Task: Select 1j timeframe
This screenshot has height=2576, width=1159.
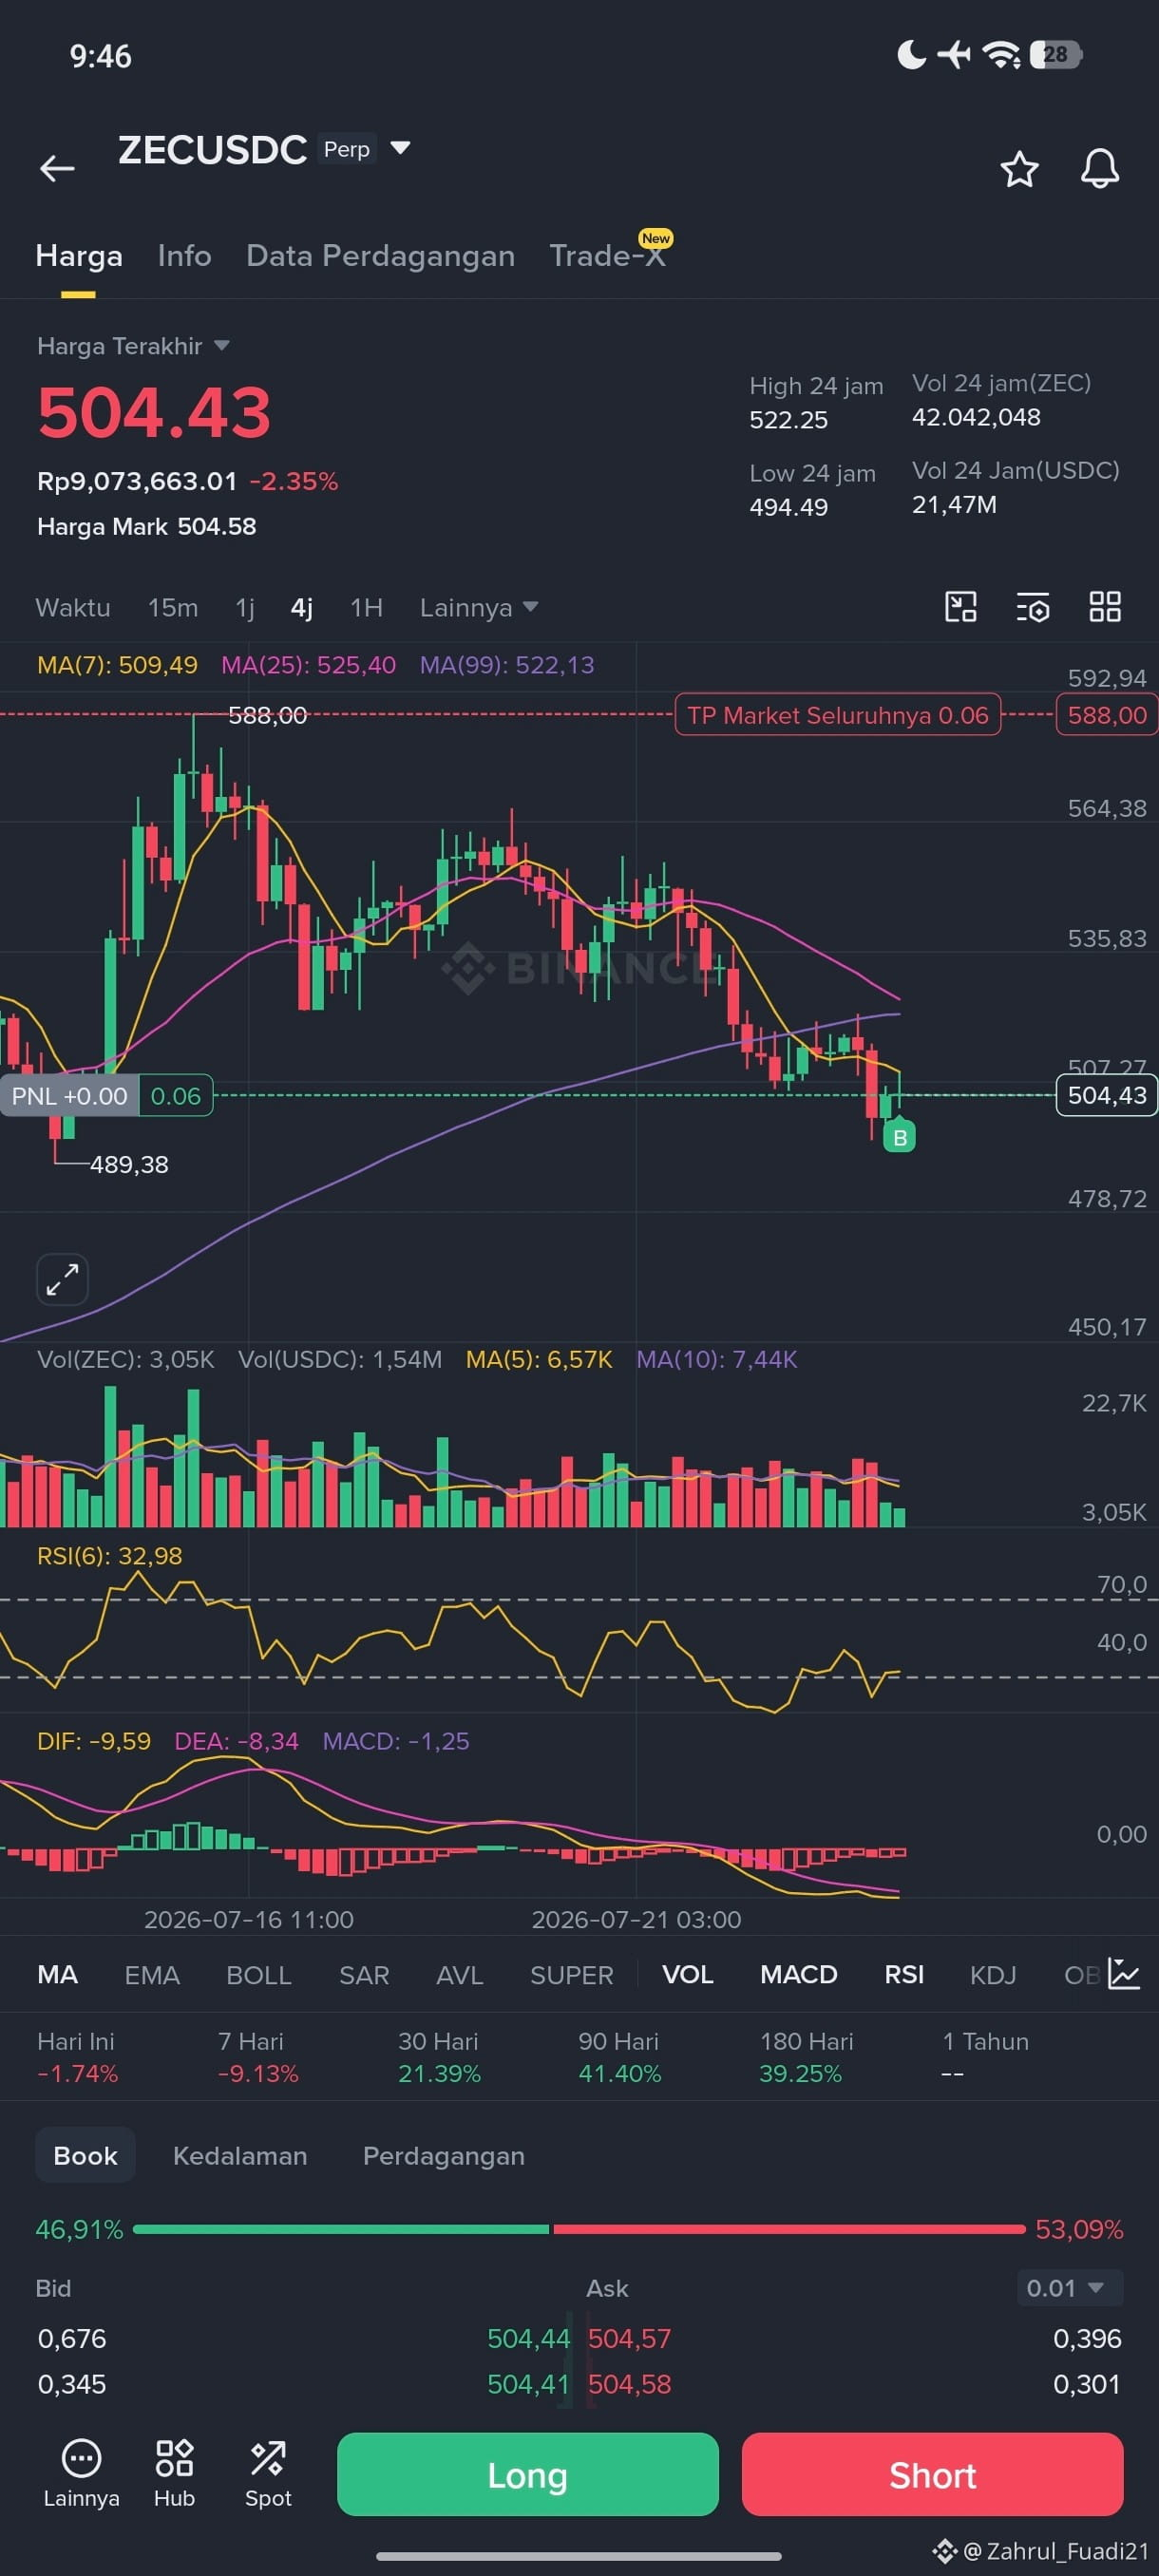Action: [244, 608]
